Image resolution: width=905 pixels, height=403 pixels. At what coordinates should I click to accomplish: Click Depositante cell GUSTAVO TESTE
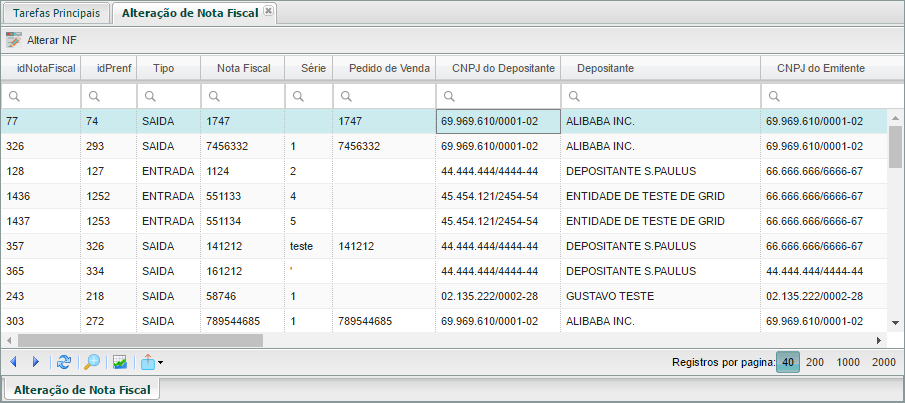tap(660, 296)
